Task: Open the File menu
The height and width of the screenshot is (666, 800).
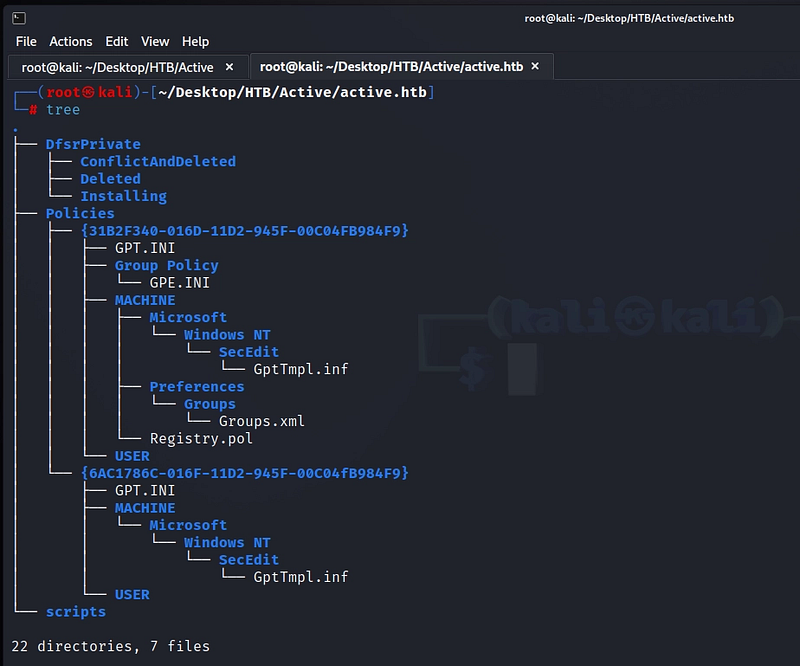Action: (x=26, y=41)
